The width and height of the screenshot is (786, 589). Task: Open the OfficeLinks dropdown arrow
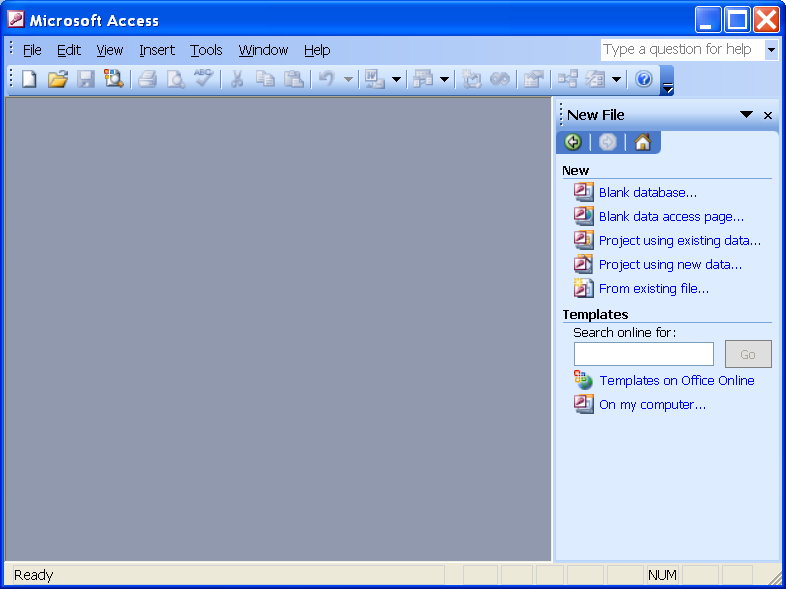pyautogui.click(x=396, y=79)
